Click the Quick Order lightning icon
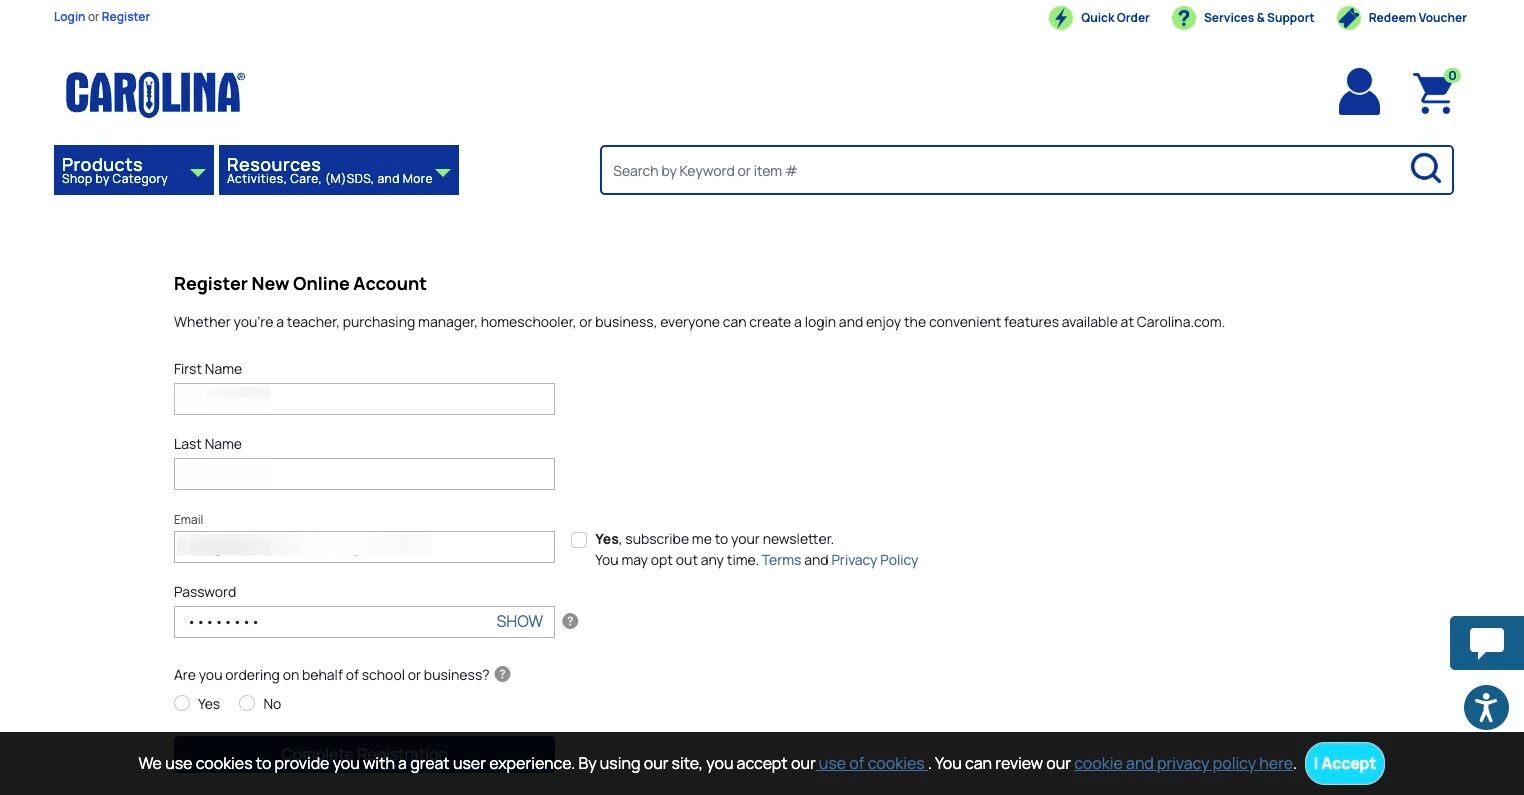Viewport: 1524px width, 795px height. (1060, 18)
